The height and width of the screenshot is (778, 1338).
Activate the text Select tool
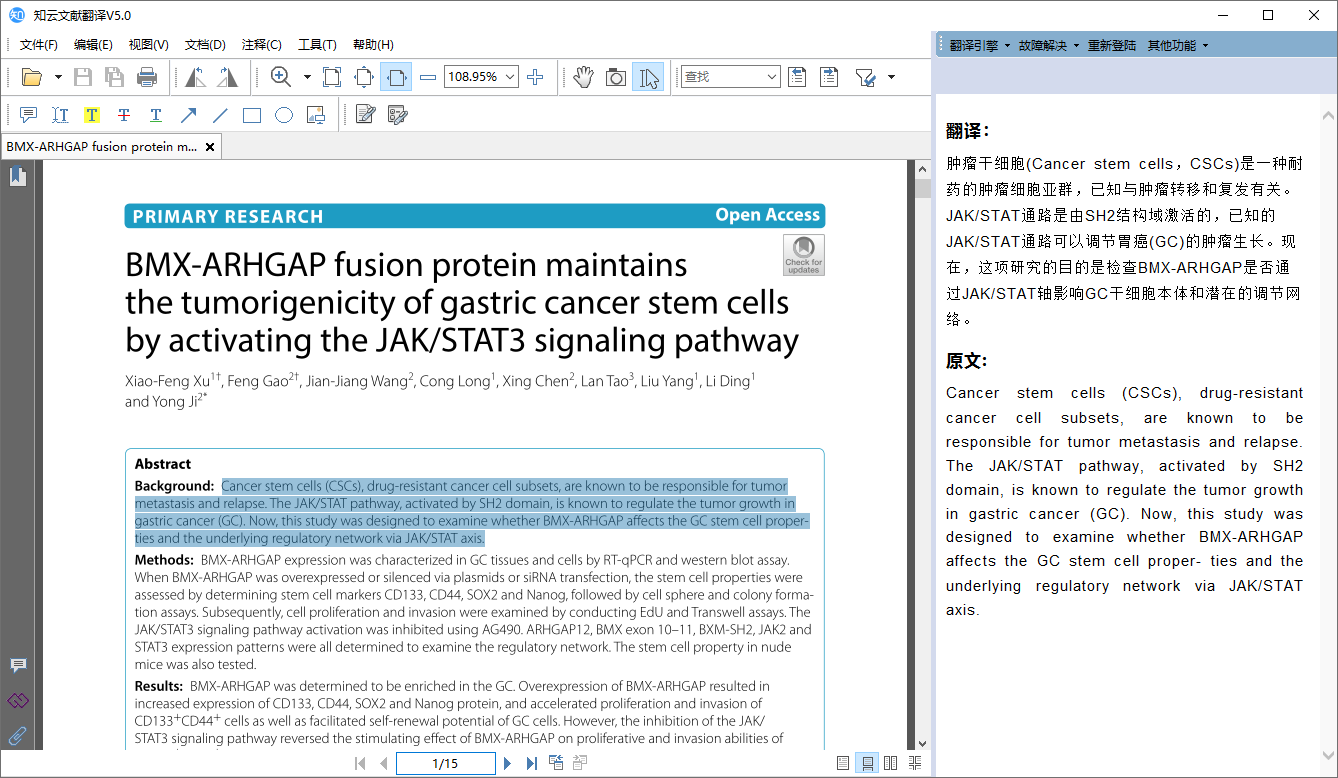tap(648, 77)
